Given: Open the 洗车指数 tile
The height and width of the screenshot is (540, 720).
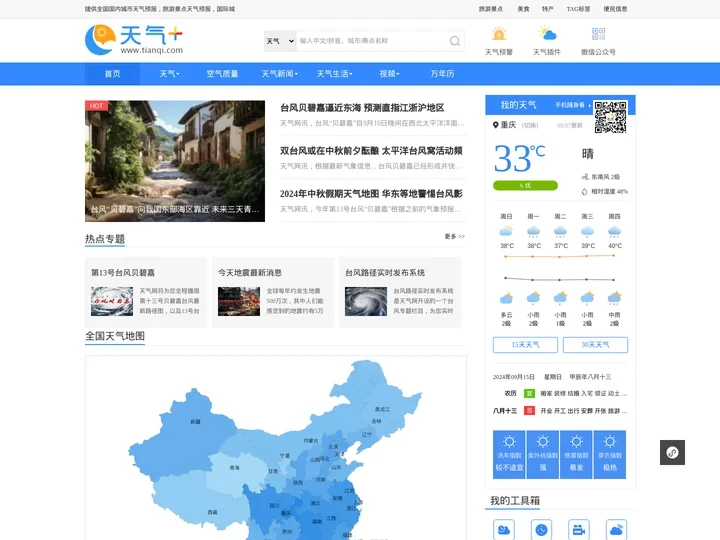Looking at the screenshot, I should pos(509,455).
